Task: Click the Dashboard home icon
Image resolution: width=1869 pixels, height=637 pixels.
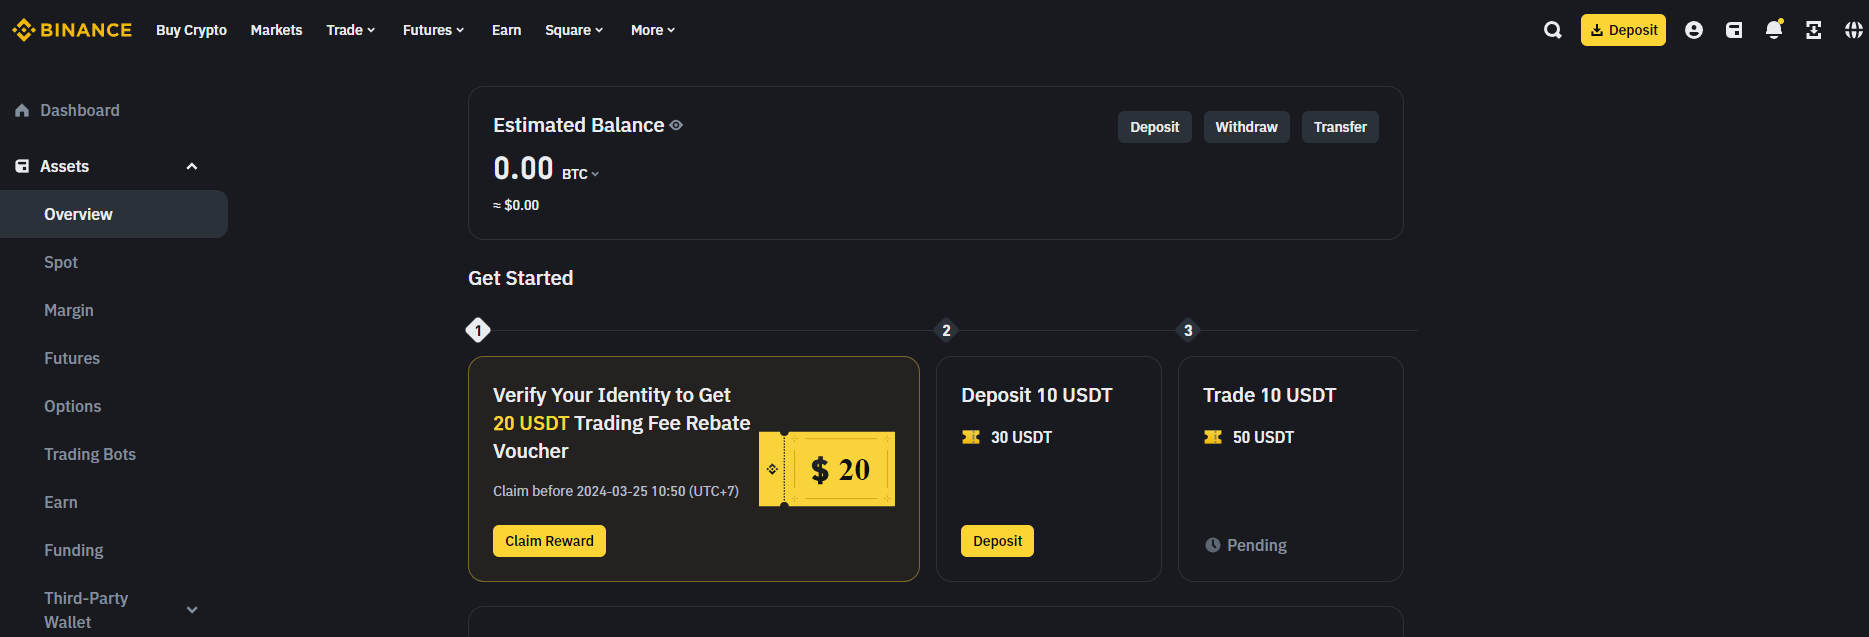Action: (x=22, y=110)
